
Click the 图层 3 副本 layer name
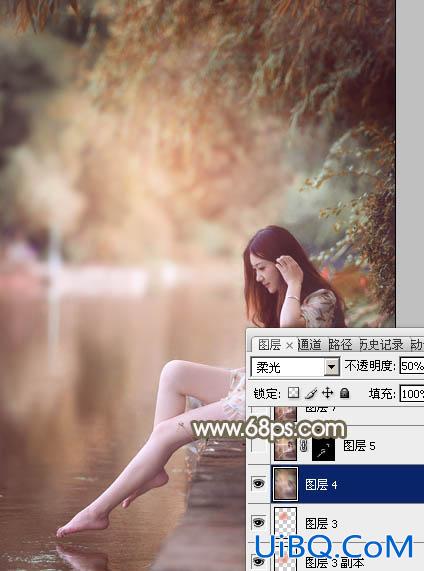pos(334,562)
